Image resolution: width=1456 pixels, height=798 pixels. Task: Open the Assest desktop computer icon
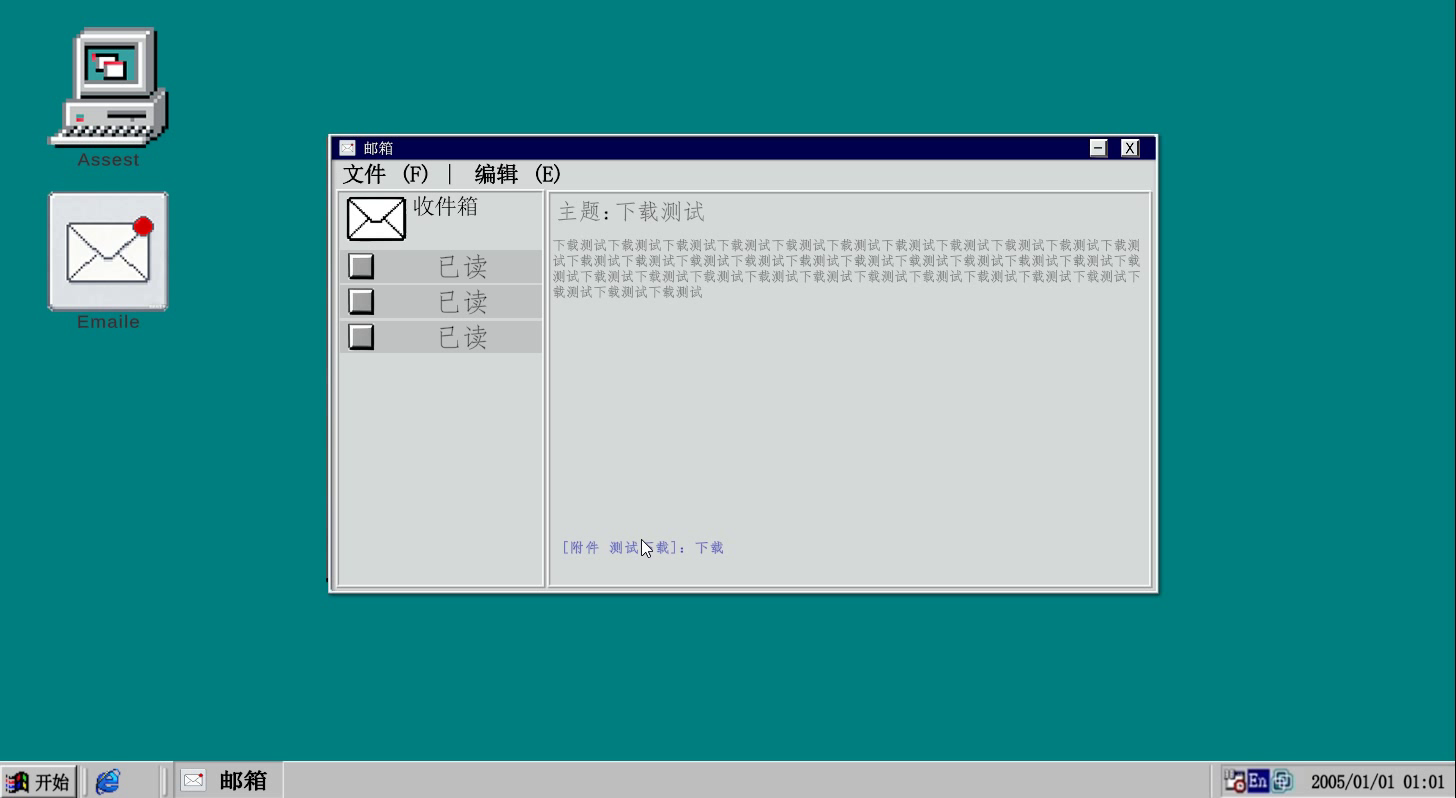coord(108,88)
